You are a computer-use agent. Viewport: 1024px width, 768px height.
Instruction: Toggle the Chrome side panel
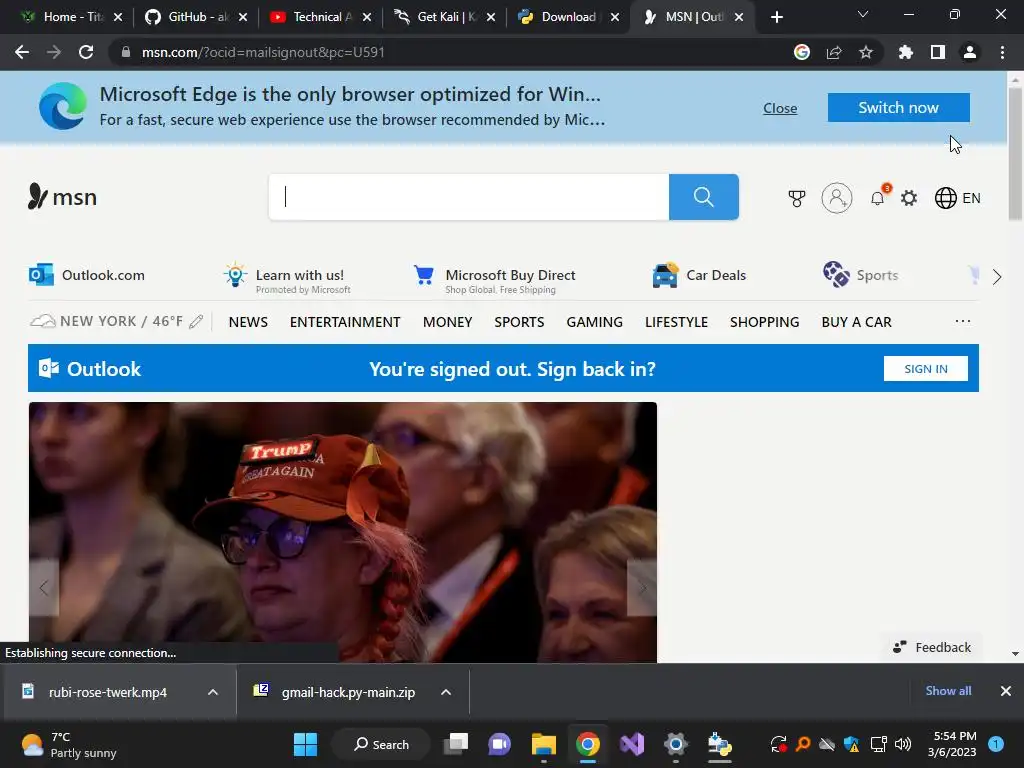[x=938, y=52]
